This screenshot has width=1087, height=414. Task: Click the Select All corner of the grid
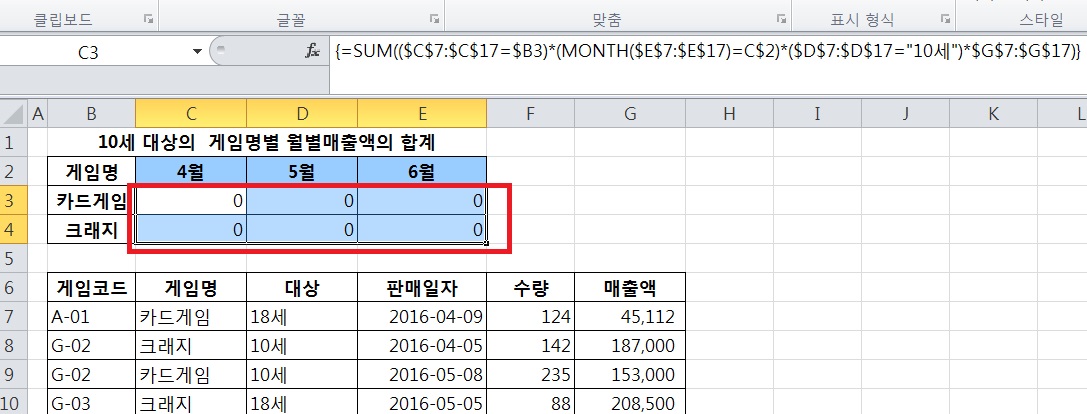point(14,115)
